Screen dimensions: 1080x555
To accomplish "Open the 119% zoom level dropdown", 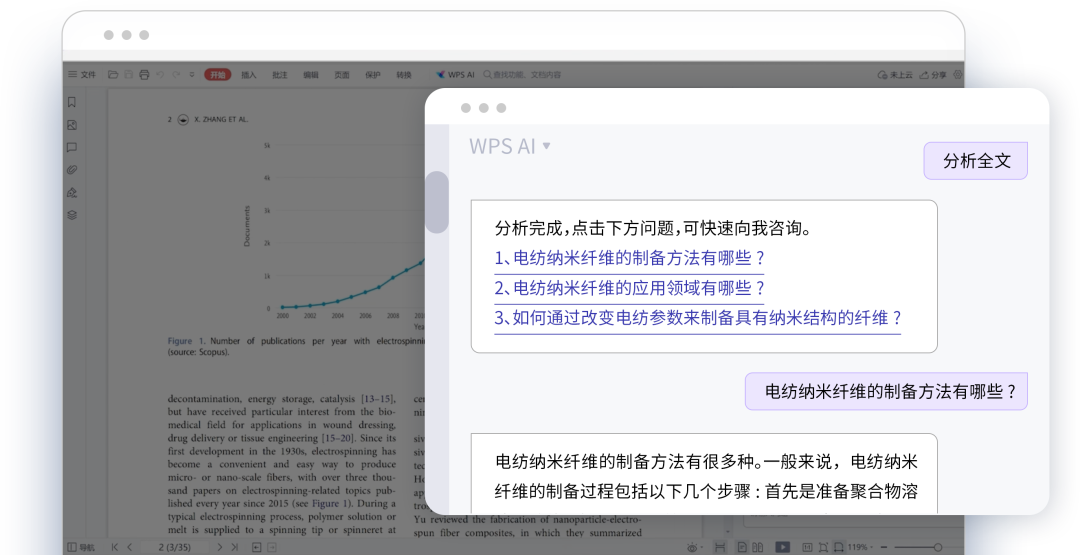I will (861, 547).
